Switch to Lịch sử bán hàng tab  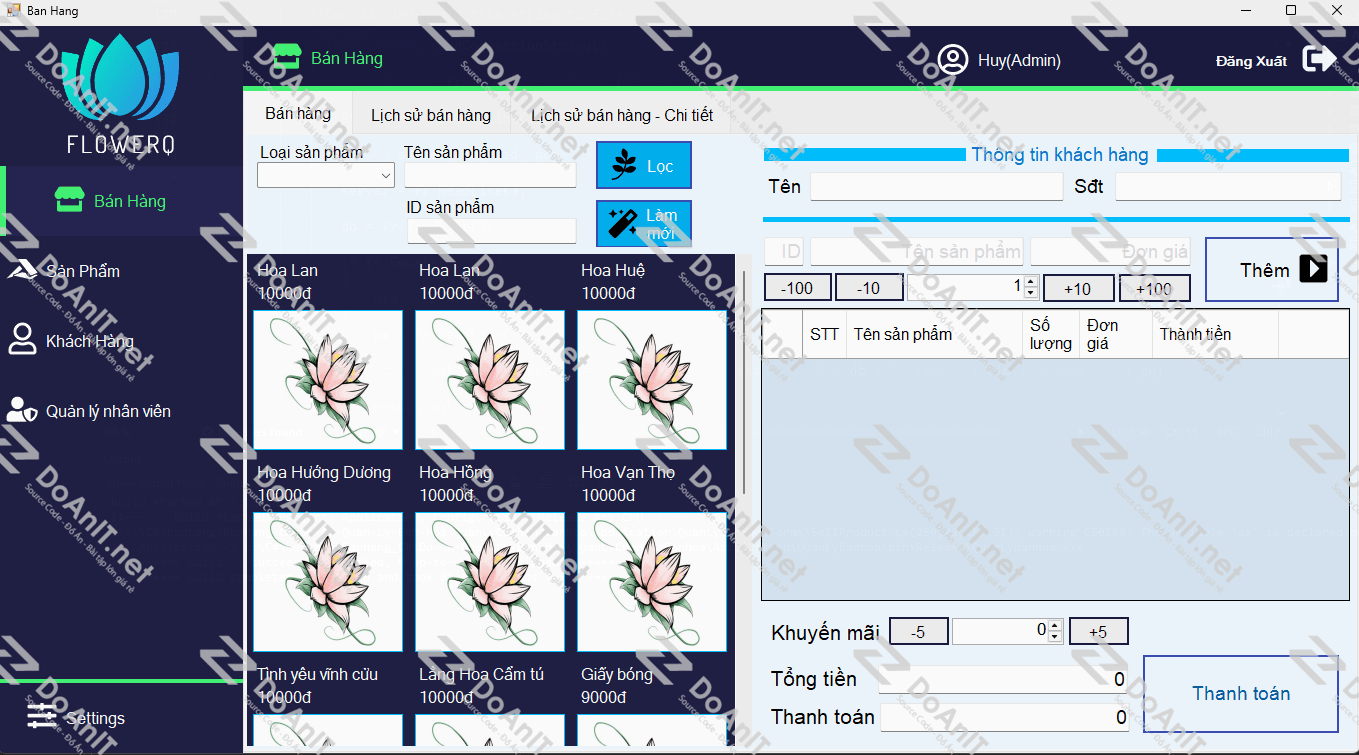click(x=431, y=115)
